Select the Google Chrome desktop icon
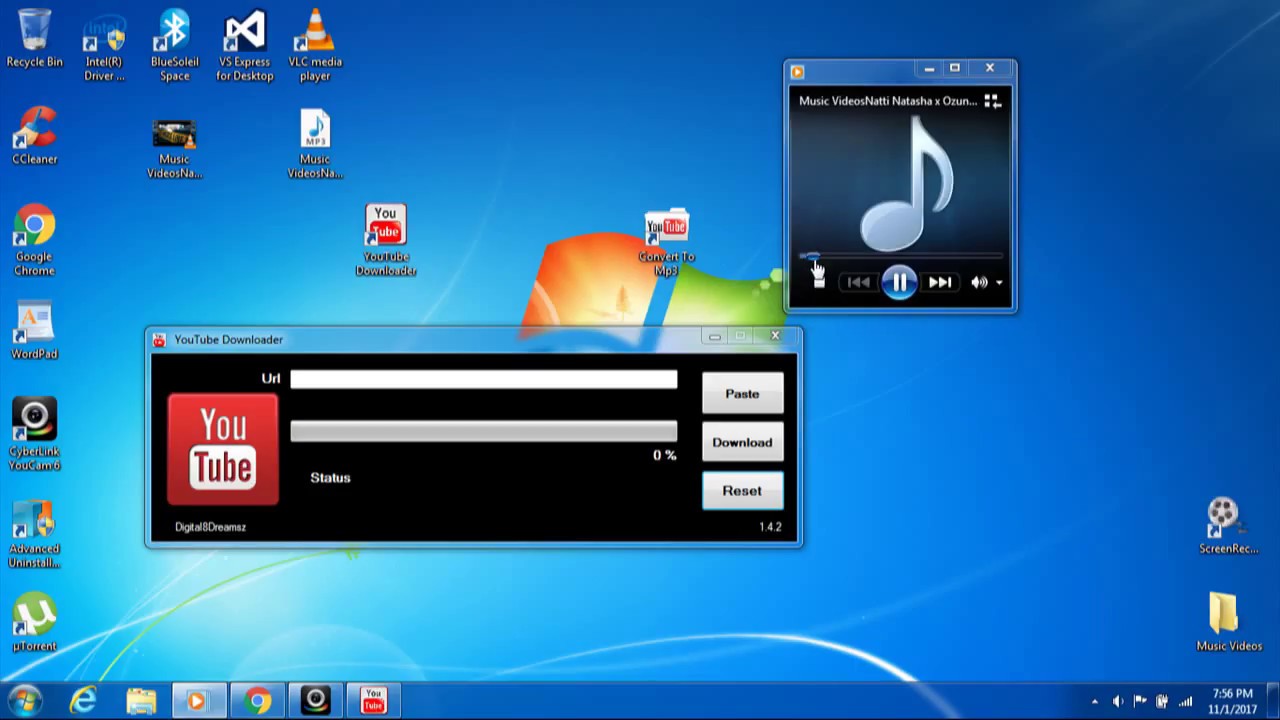 click(x=34, y=240)
